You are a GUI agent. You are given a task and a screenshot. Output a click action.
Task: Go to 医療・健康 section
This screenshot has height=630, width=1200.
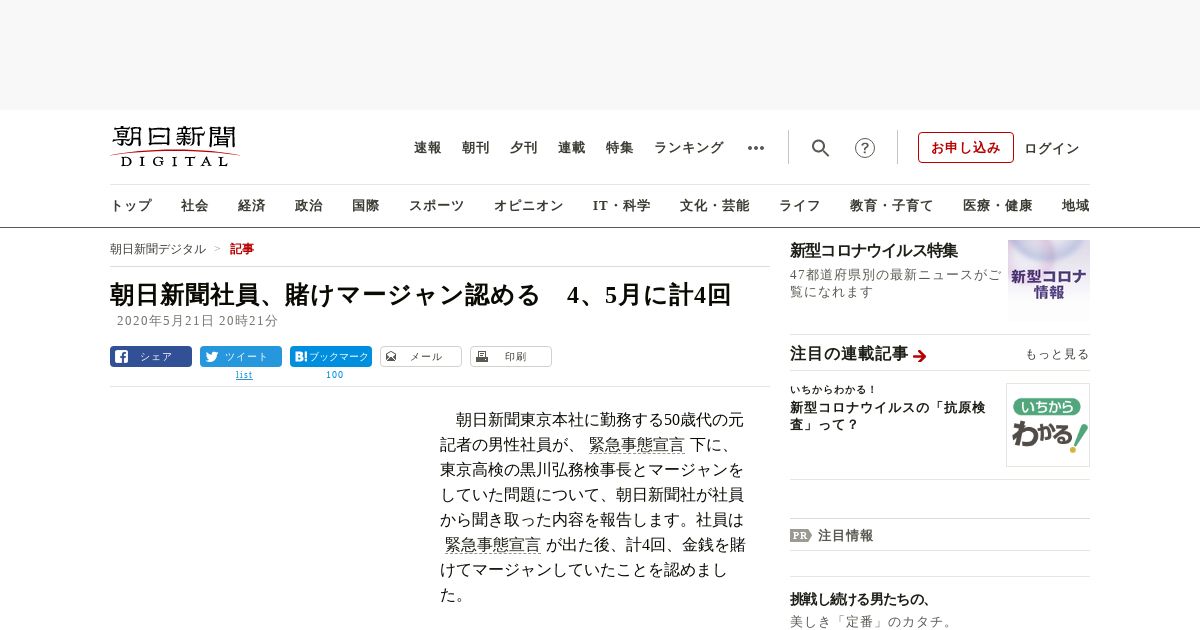pos(998,206)
